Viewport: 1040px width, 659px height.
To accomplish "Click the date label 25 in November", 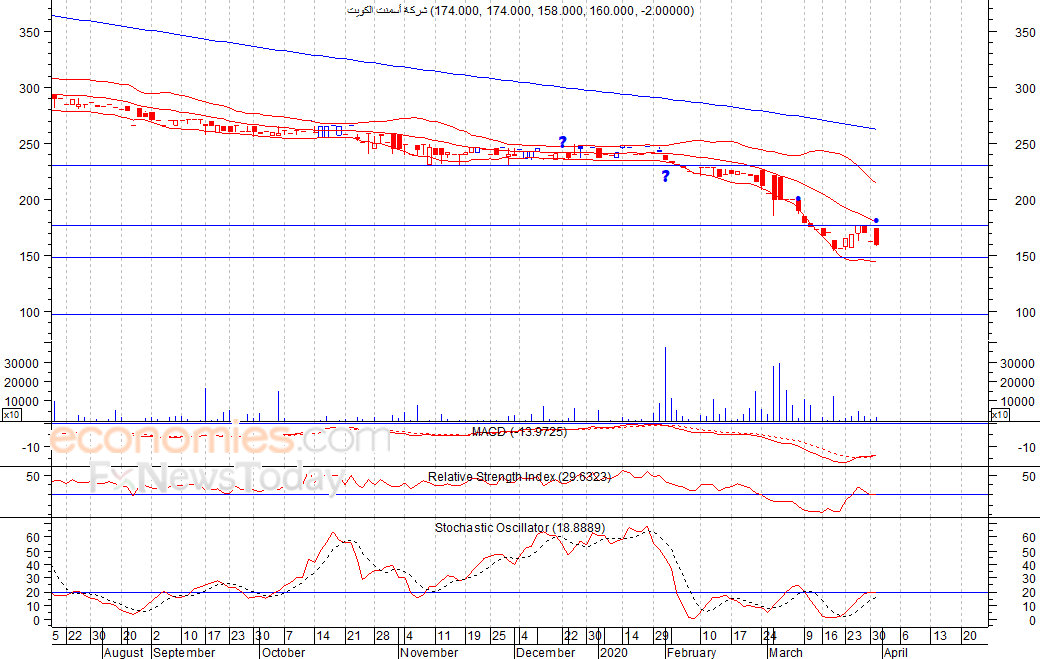I will tap(499, 636).
